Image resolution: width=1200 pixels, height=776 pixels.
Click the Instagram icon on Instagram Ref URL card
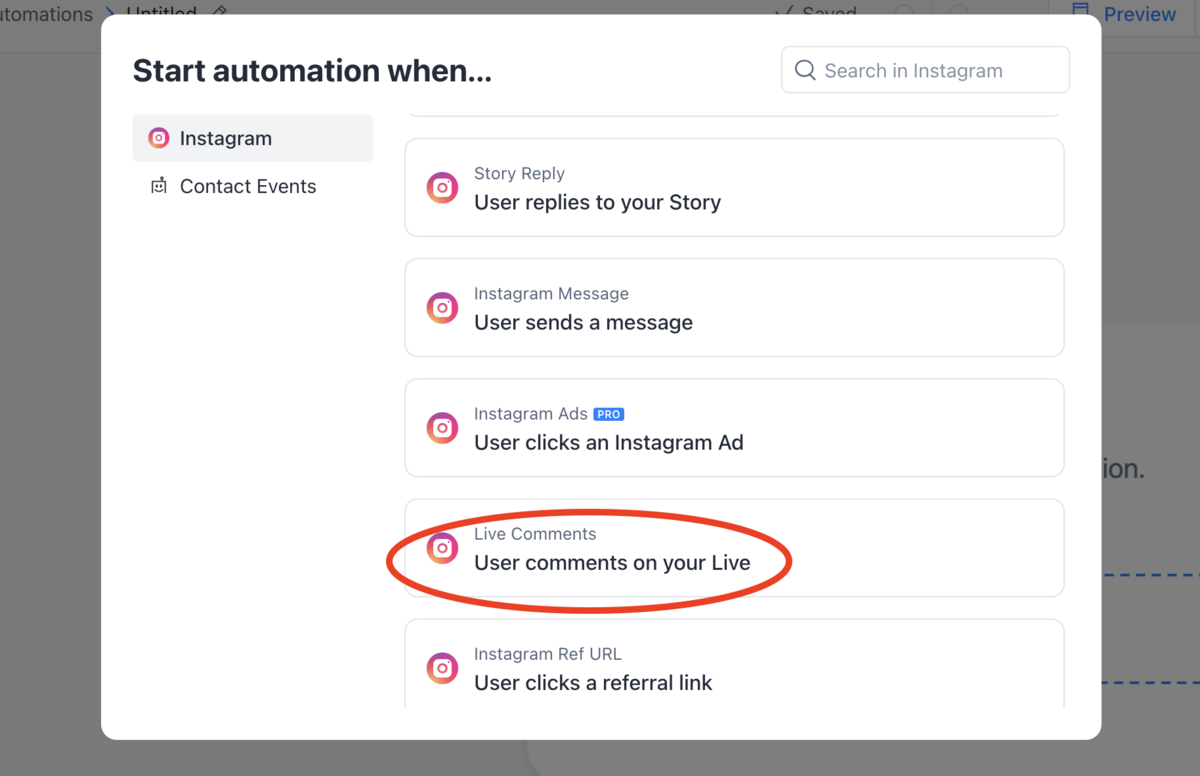point(442,668)
